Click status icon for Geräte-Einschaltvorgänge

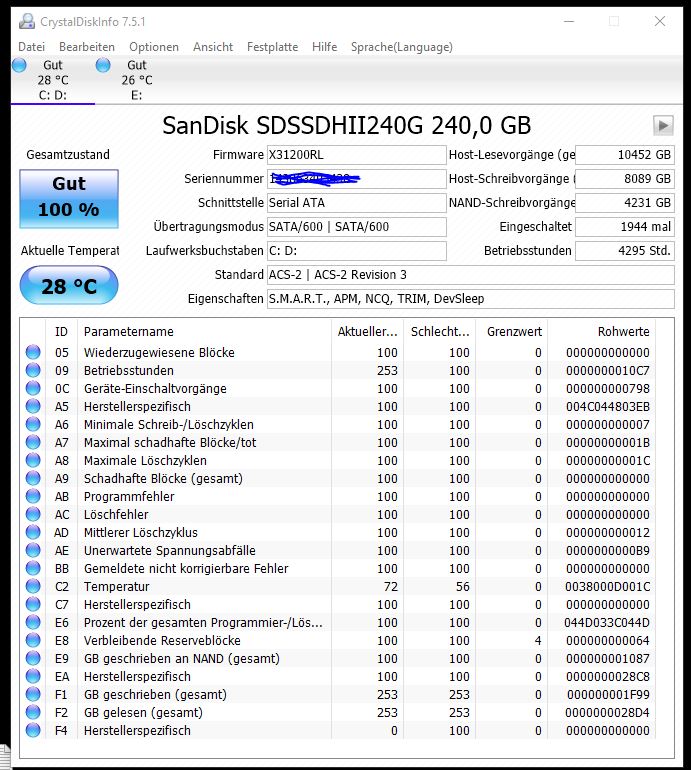click(x=33, y=388)
